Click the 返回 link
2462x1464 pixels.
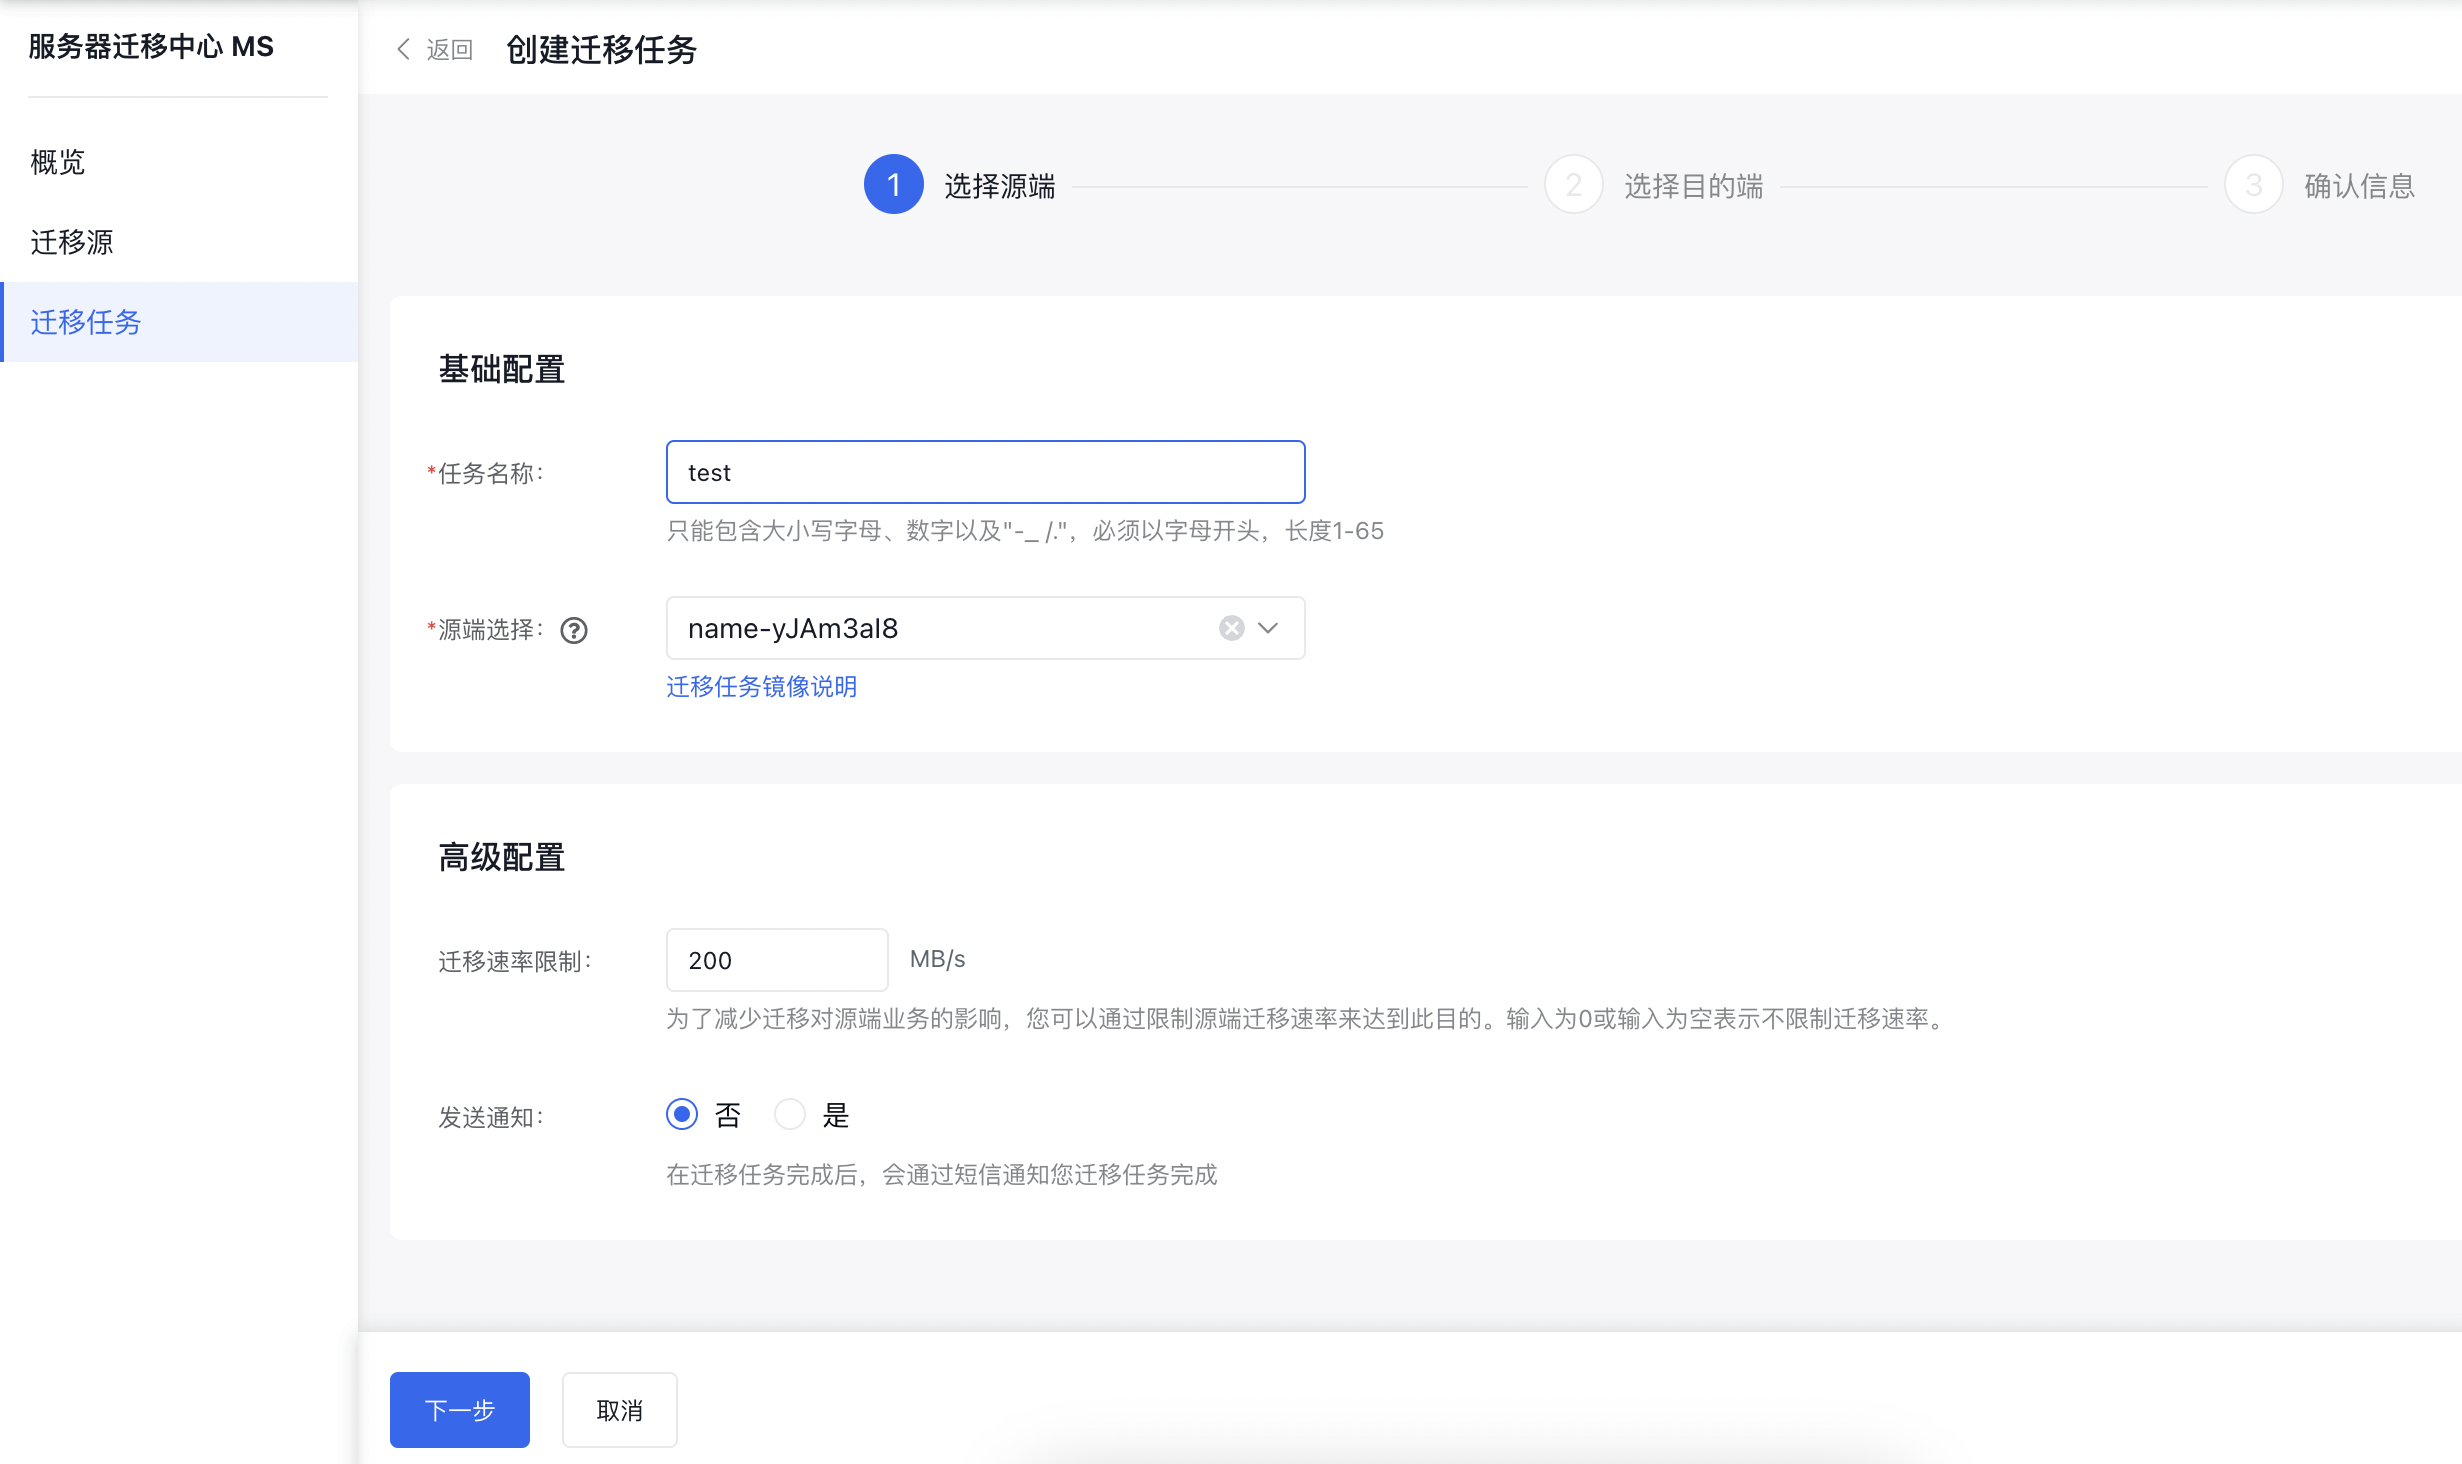coord(450,49)
